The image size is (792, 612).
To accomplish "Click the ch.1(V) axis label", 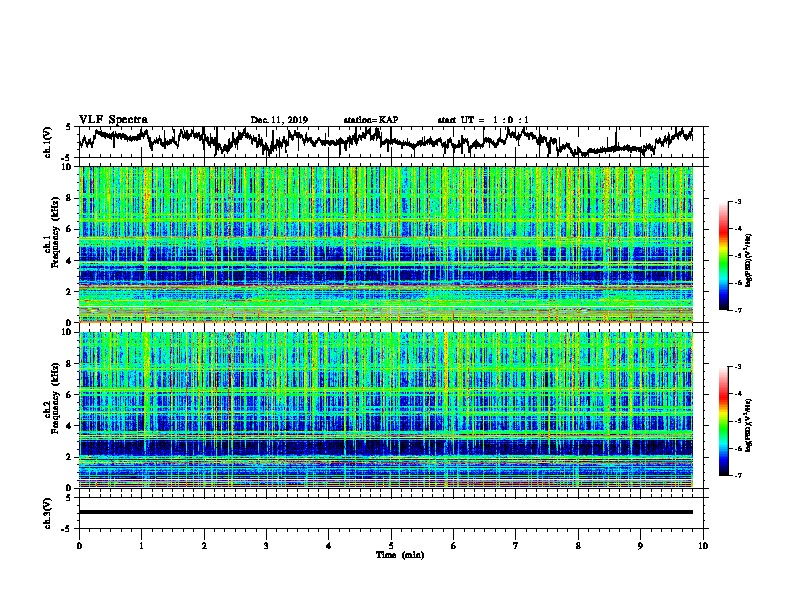I will click(x=47, y=142).
